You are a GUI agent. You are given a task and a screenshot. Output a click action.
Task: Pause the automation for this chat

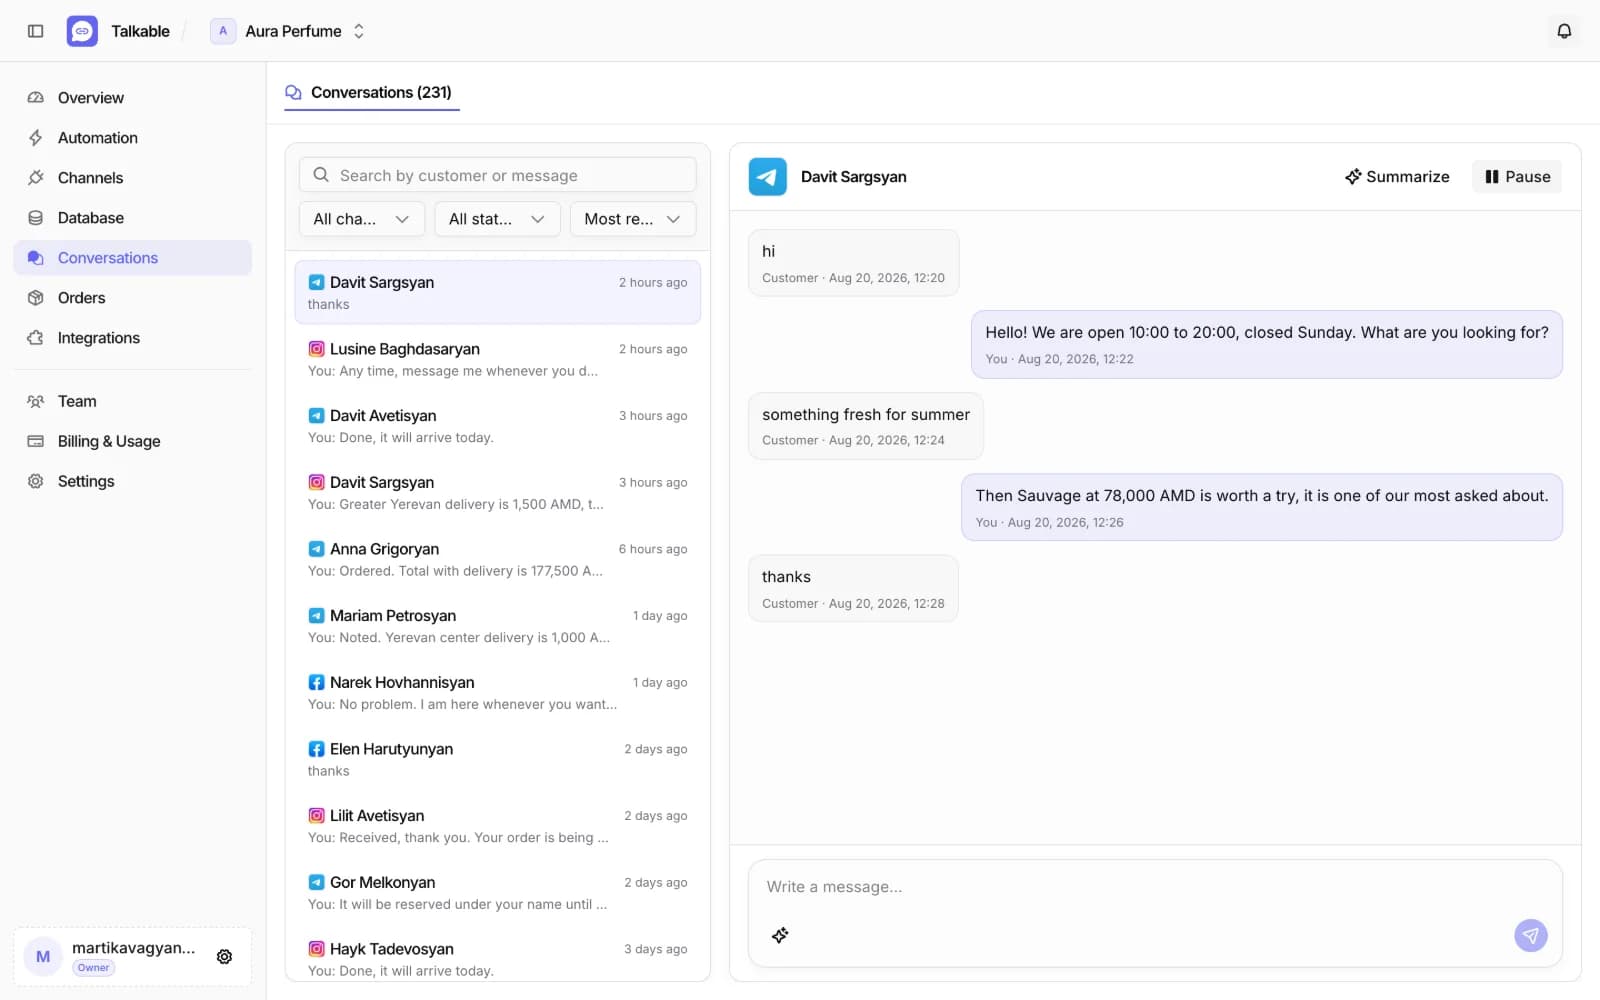point(1517,177)
